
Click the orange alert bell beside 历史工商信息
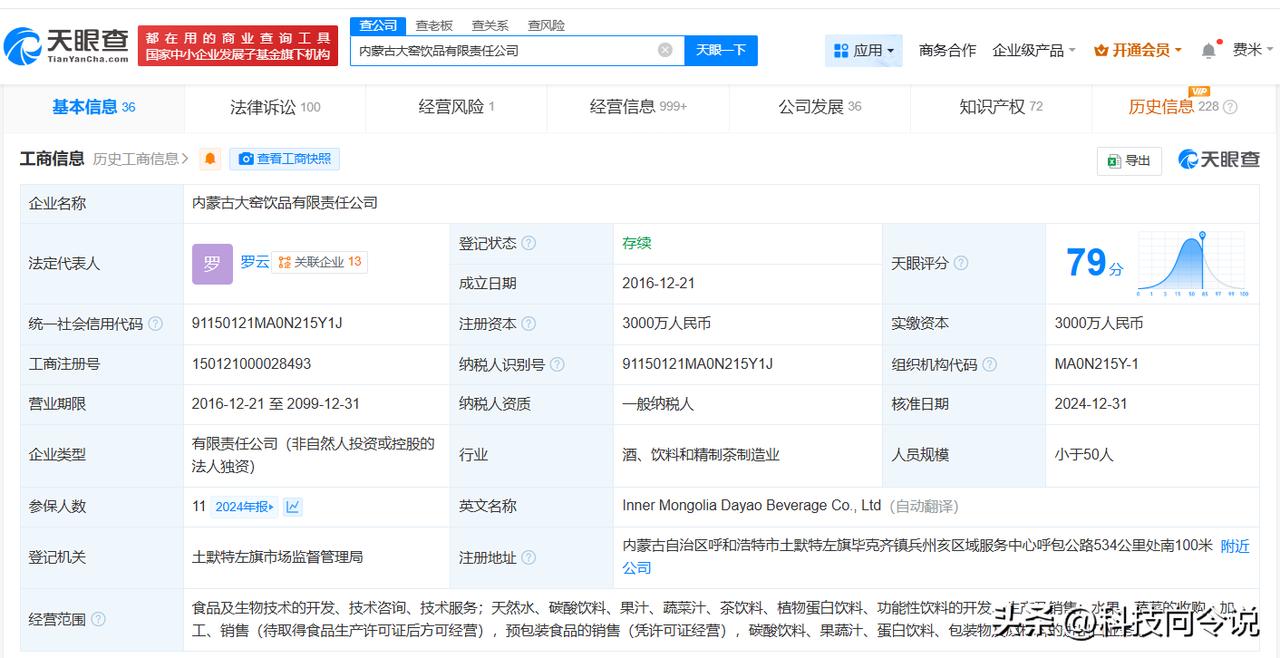coord(210,159)
